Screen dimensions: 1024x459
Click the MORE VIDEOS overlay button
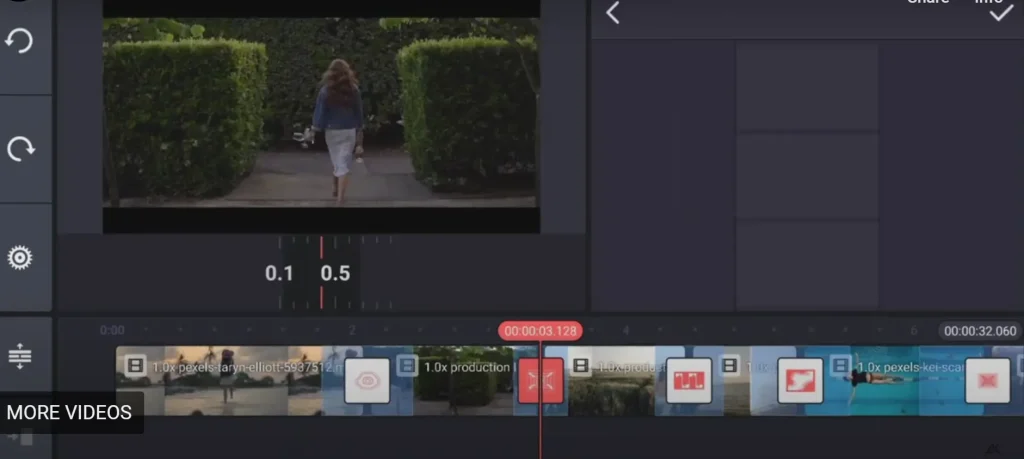point(70,412)
